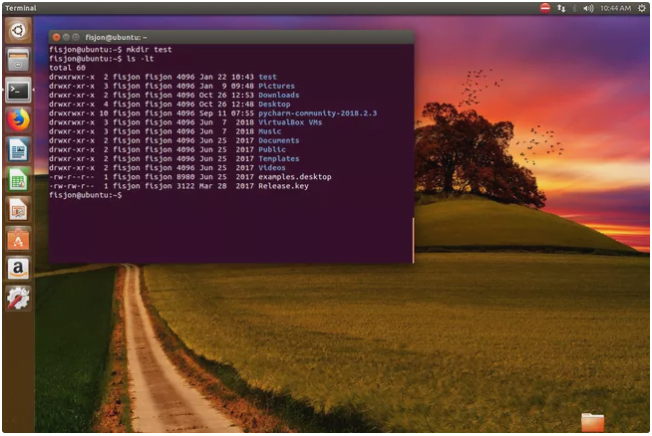Click the "Pictures" directory name

[277, 86]
